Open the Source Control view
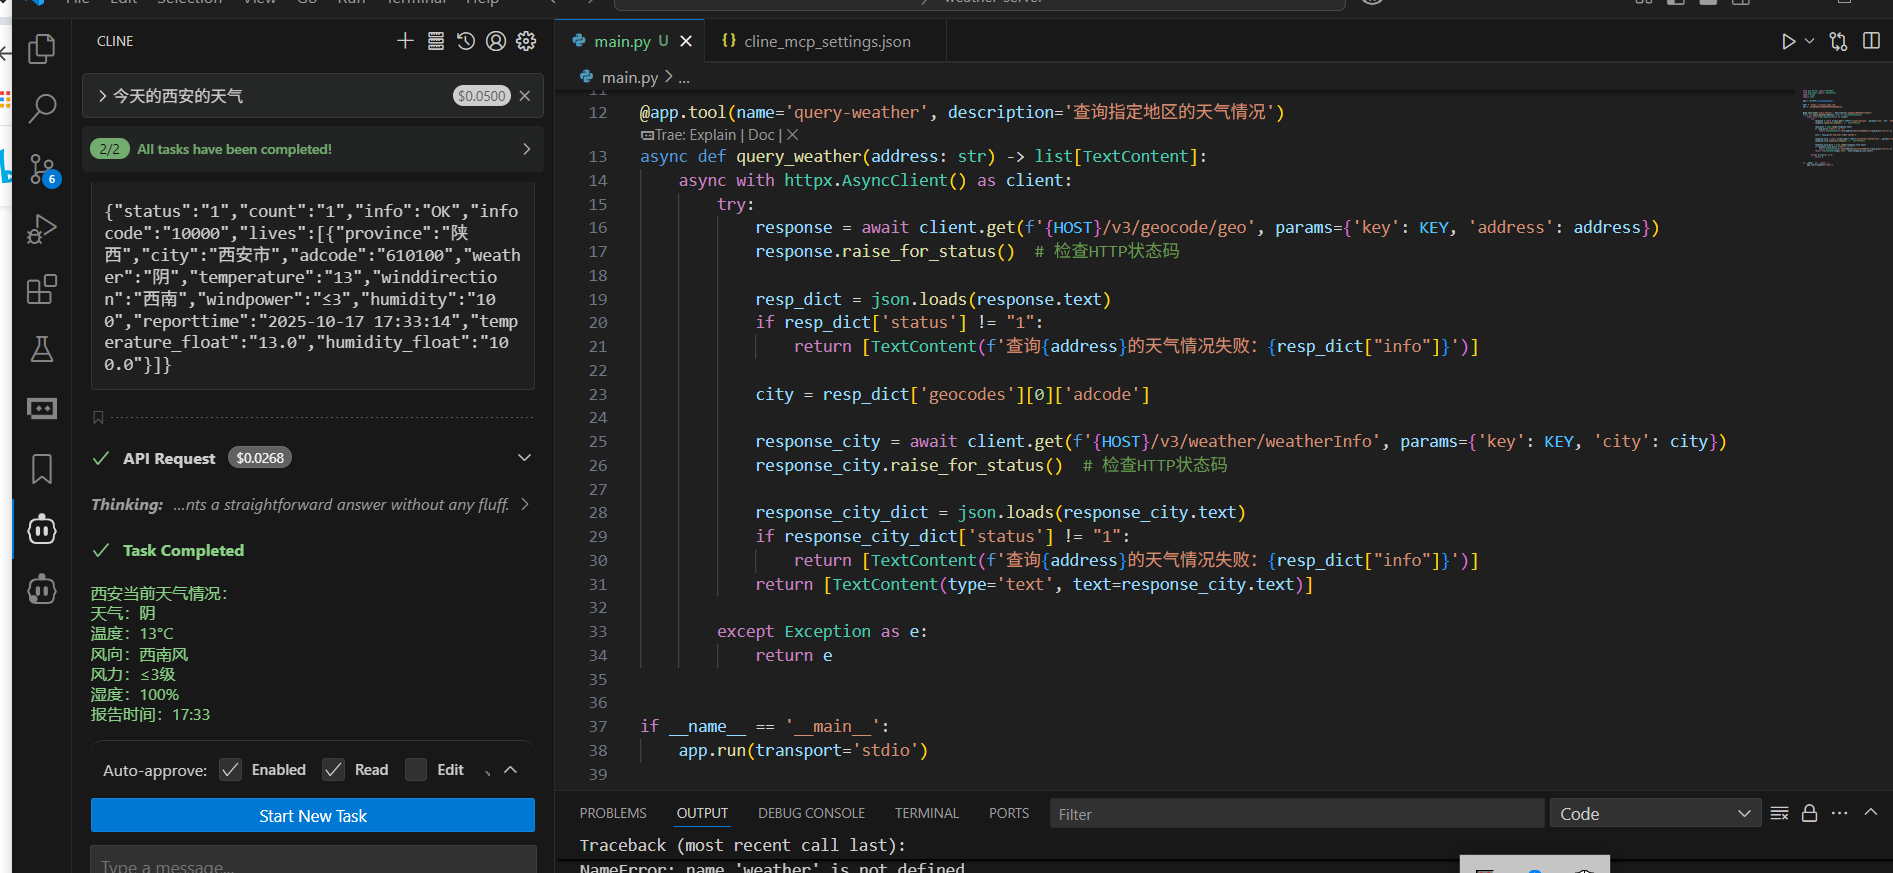Image resolution: width=1893 pixels, height=873 pixels. click(x=41, y=169)
